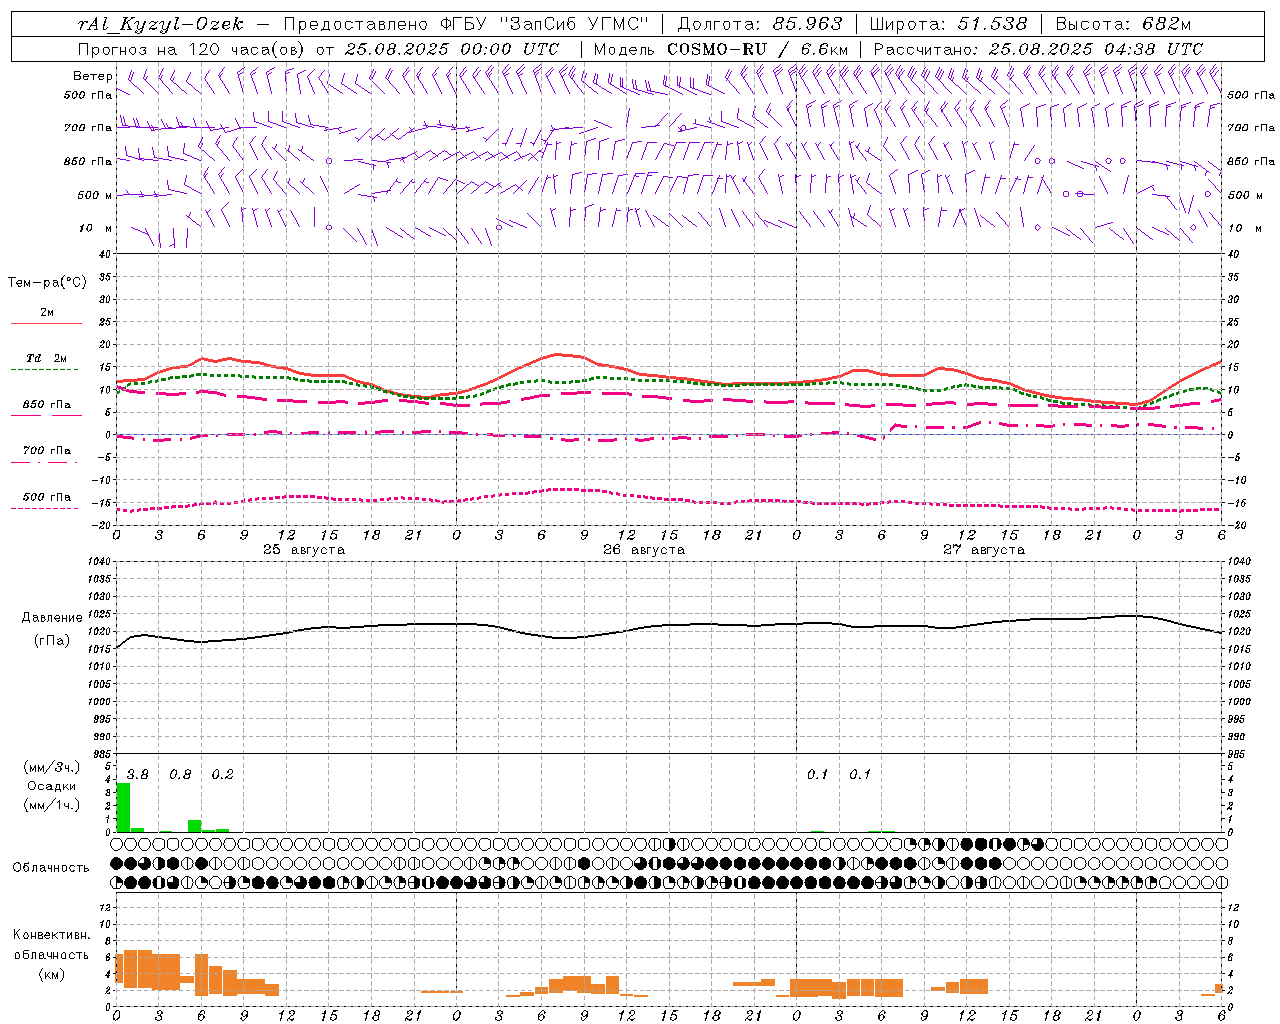Click the Тем-ра(°C) axis title
Viewport: 1280px width, 1024px height.
pyautogui.click(x=47, y=282)
